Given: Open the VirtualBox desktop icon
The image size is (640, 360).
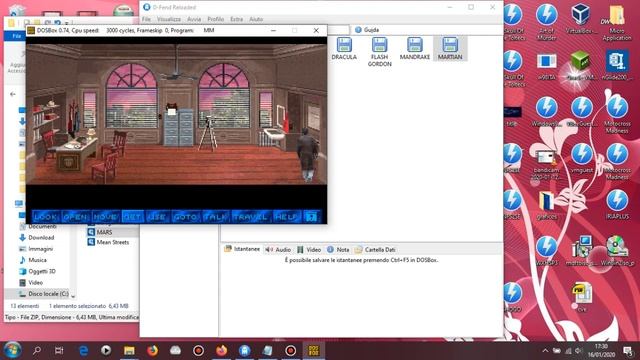Looking at the screenshot, I should click(x=581, y=18).
